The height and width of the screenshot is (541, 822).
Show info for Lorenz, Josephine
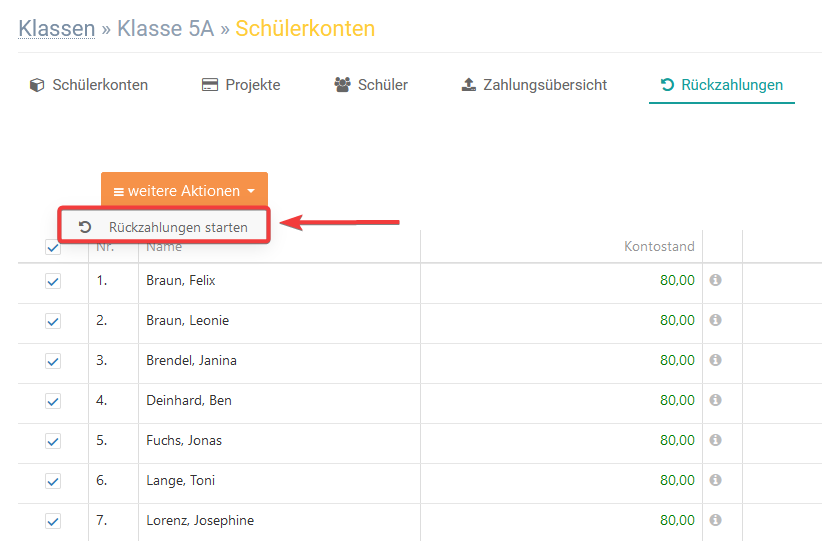point(715,521)
